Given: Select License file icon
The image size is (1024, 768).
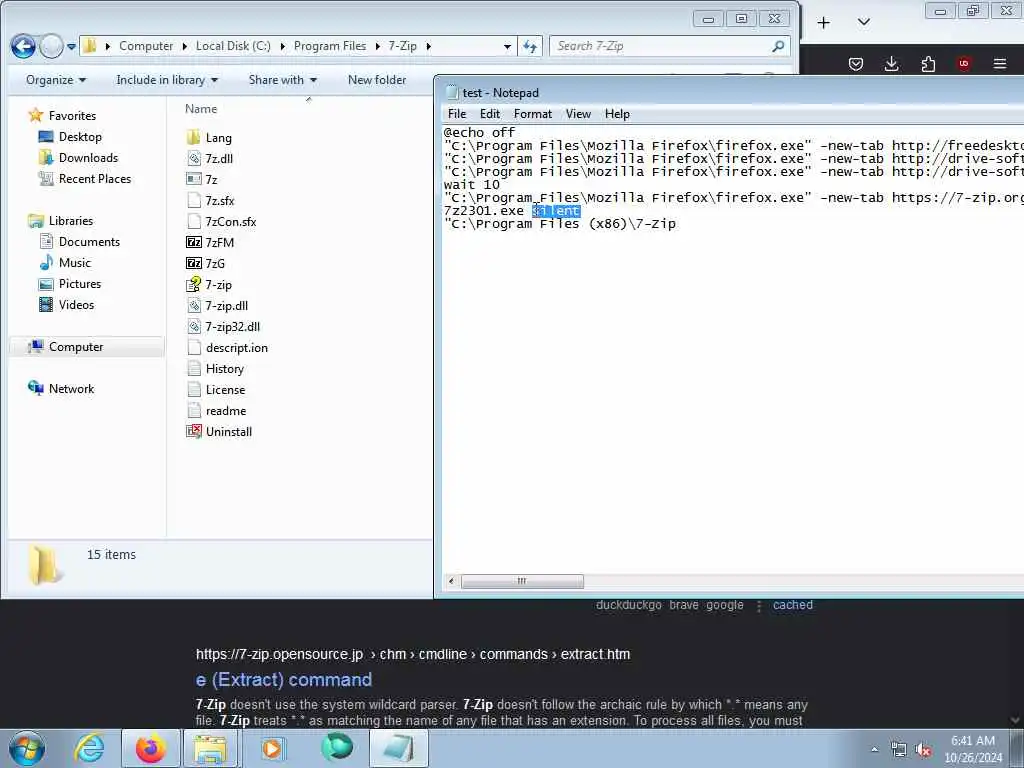Looking at the screenshot, I should pos(193,389).
